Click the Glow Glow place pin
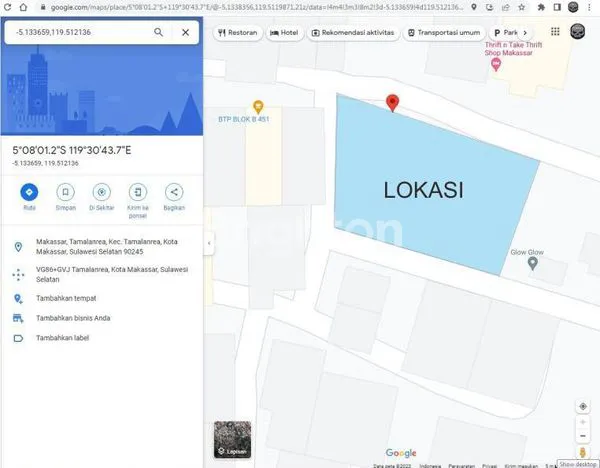 (533, 263)
